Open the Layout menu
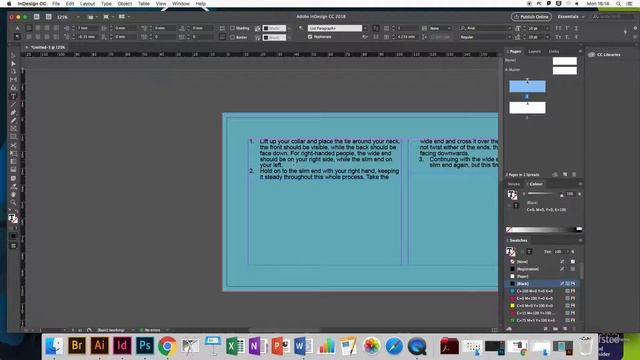Image resolution: width=640 pixels, height=360 pixels. [x=87, y=4]
